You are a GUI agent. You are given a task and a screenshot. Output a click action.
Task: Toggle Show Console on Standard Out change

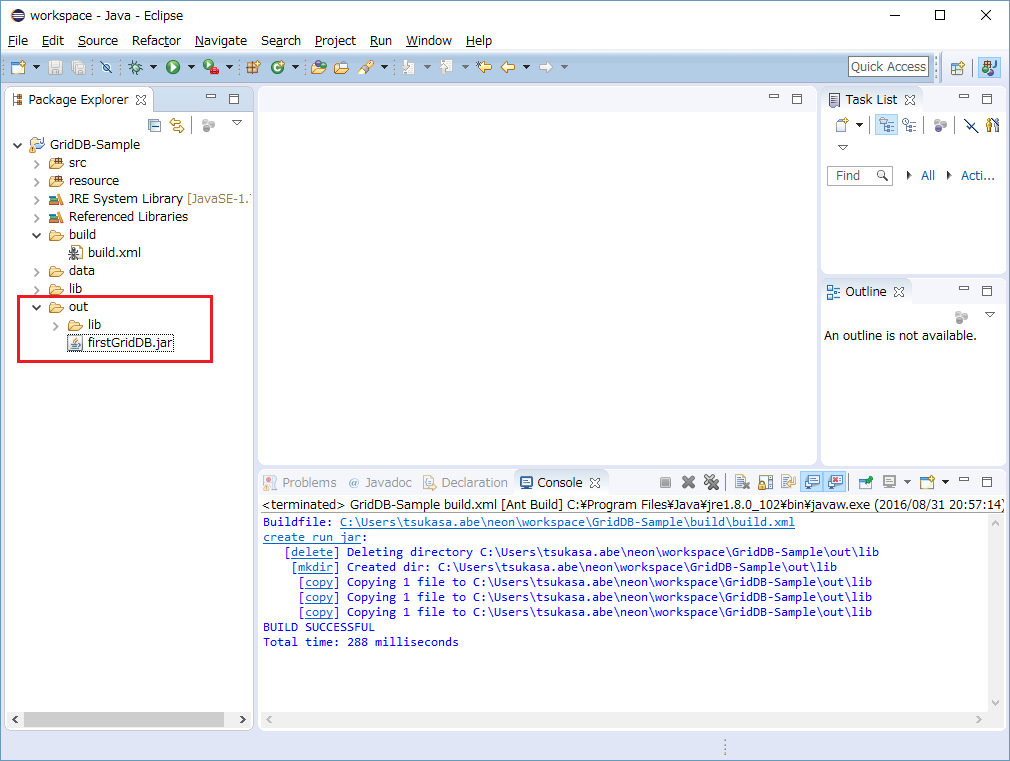tap(812, 482)
